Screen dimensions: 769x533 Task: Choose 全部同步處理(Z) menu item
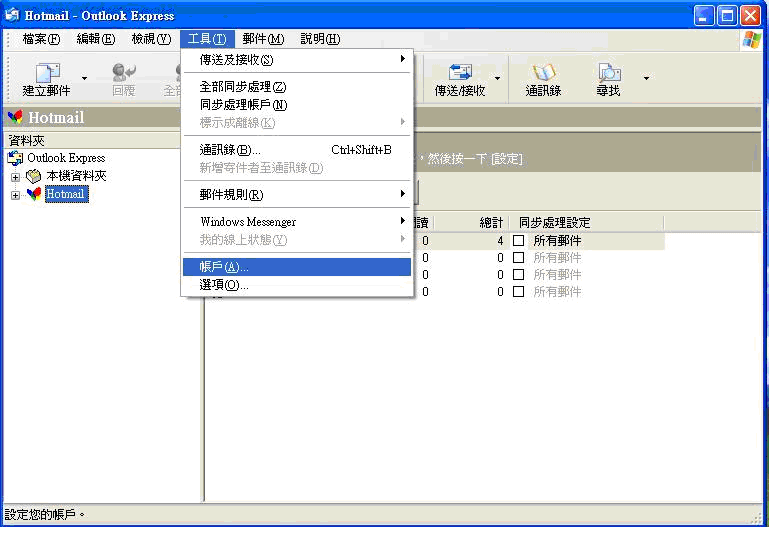coord(297,87)
